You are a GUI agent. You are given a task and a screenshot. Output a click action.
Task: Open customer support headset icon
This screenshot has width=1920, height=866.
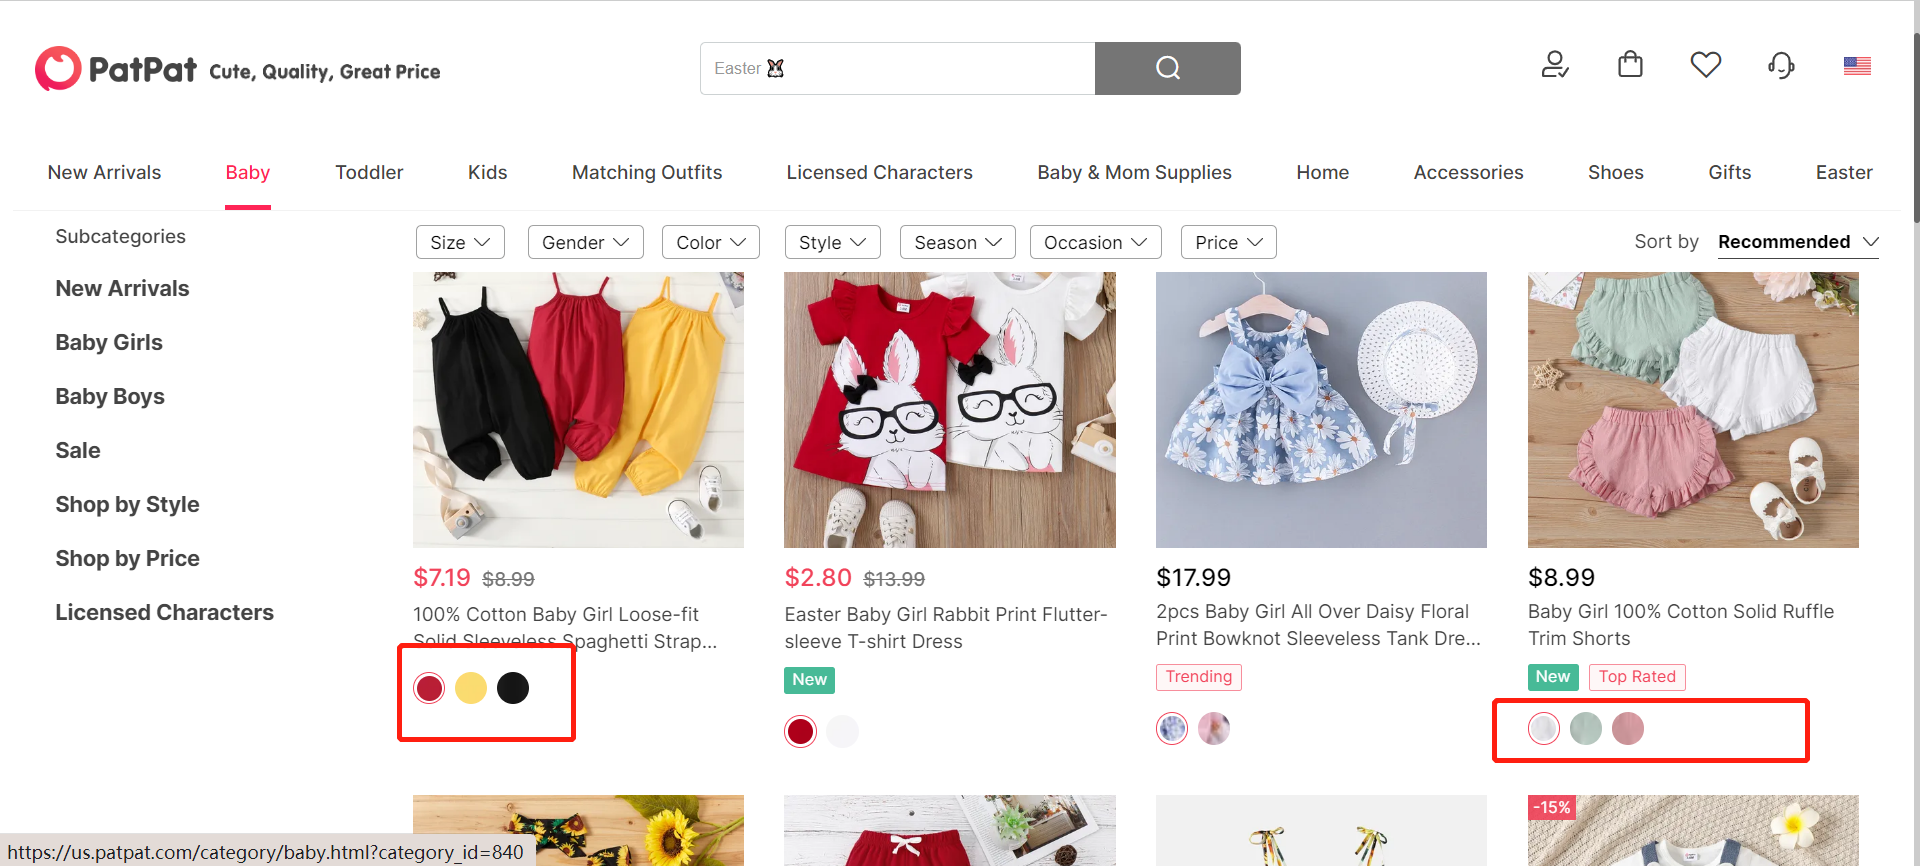tap(1781, 66)
